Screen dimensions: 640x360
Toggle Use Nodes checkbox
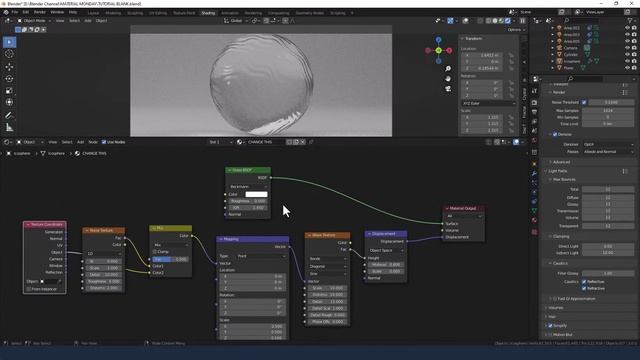coord(104,142)
